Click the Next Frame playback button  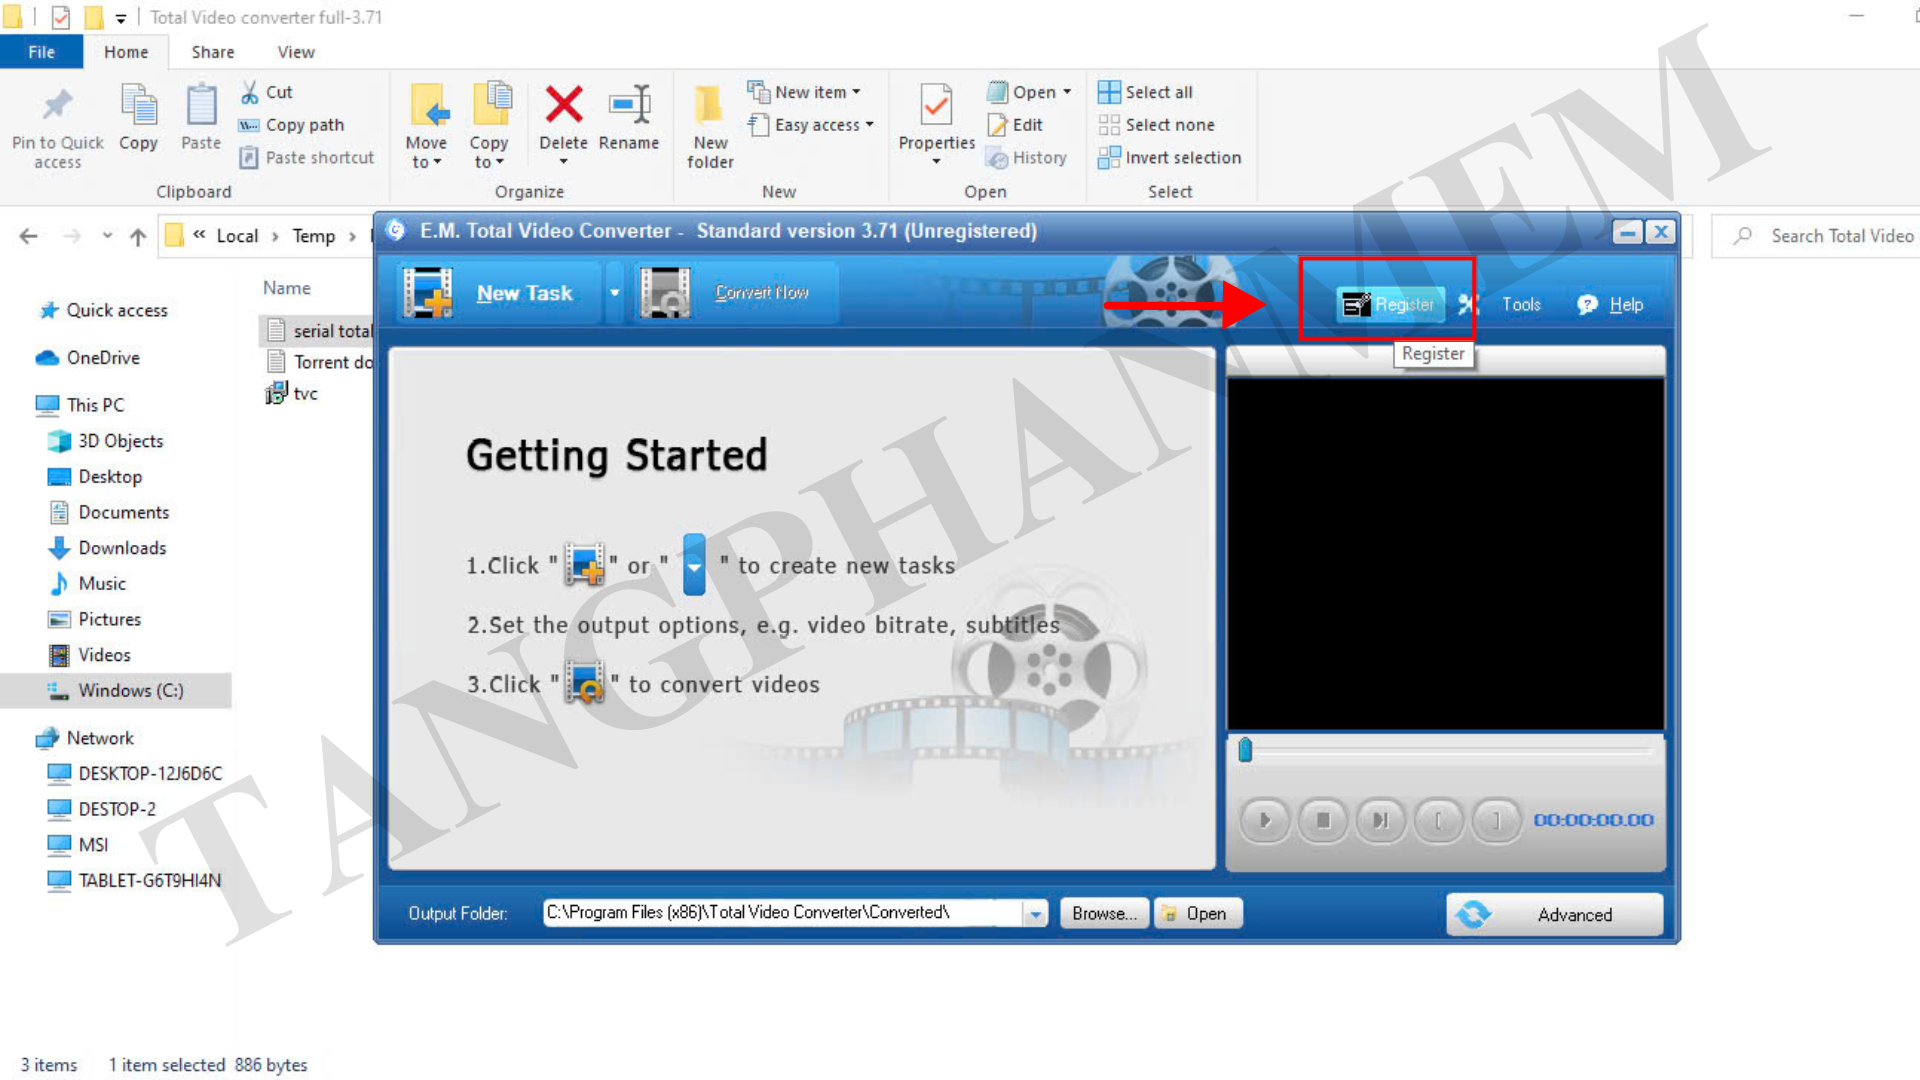[x=1380, y=820]
